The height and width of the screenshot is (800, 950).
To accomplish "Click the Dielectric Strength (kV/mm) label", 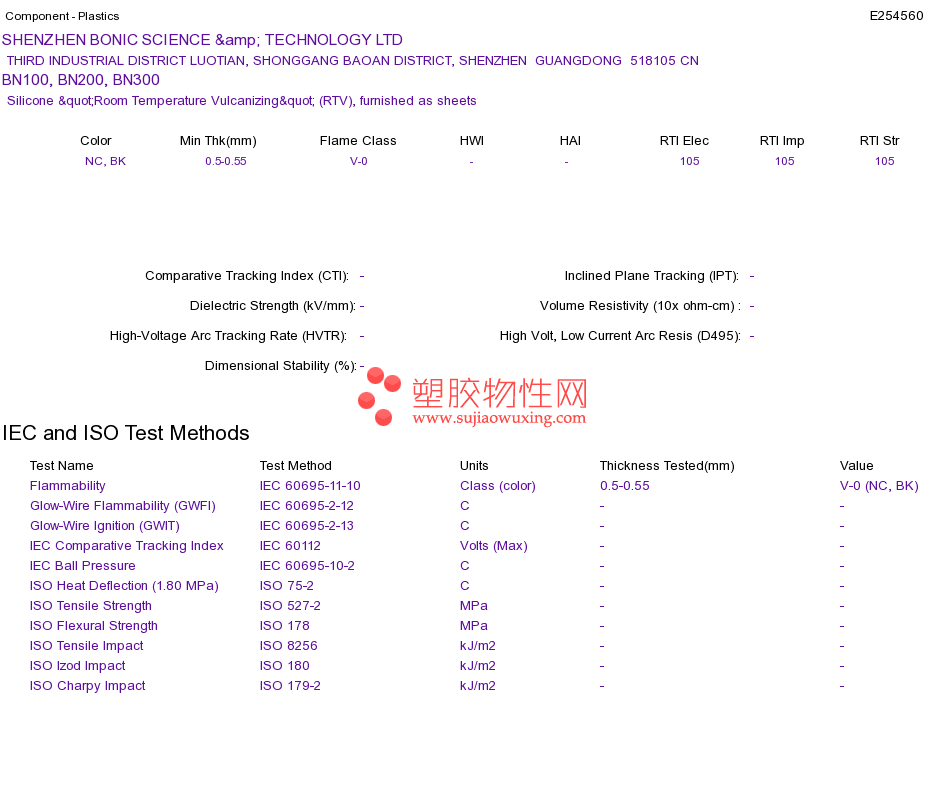I will [x=273, y=305].
